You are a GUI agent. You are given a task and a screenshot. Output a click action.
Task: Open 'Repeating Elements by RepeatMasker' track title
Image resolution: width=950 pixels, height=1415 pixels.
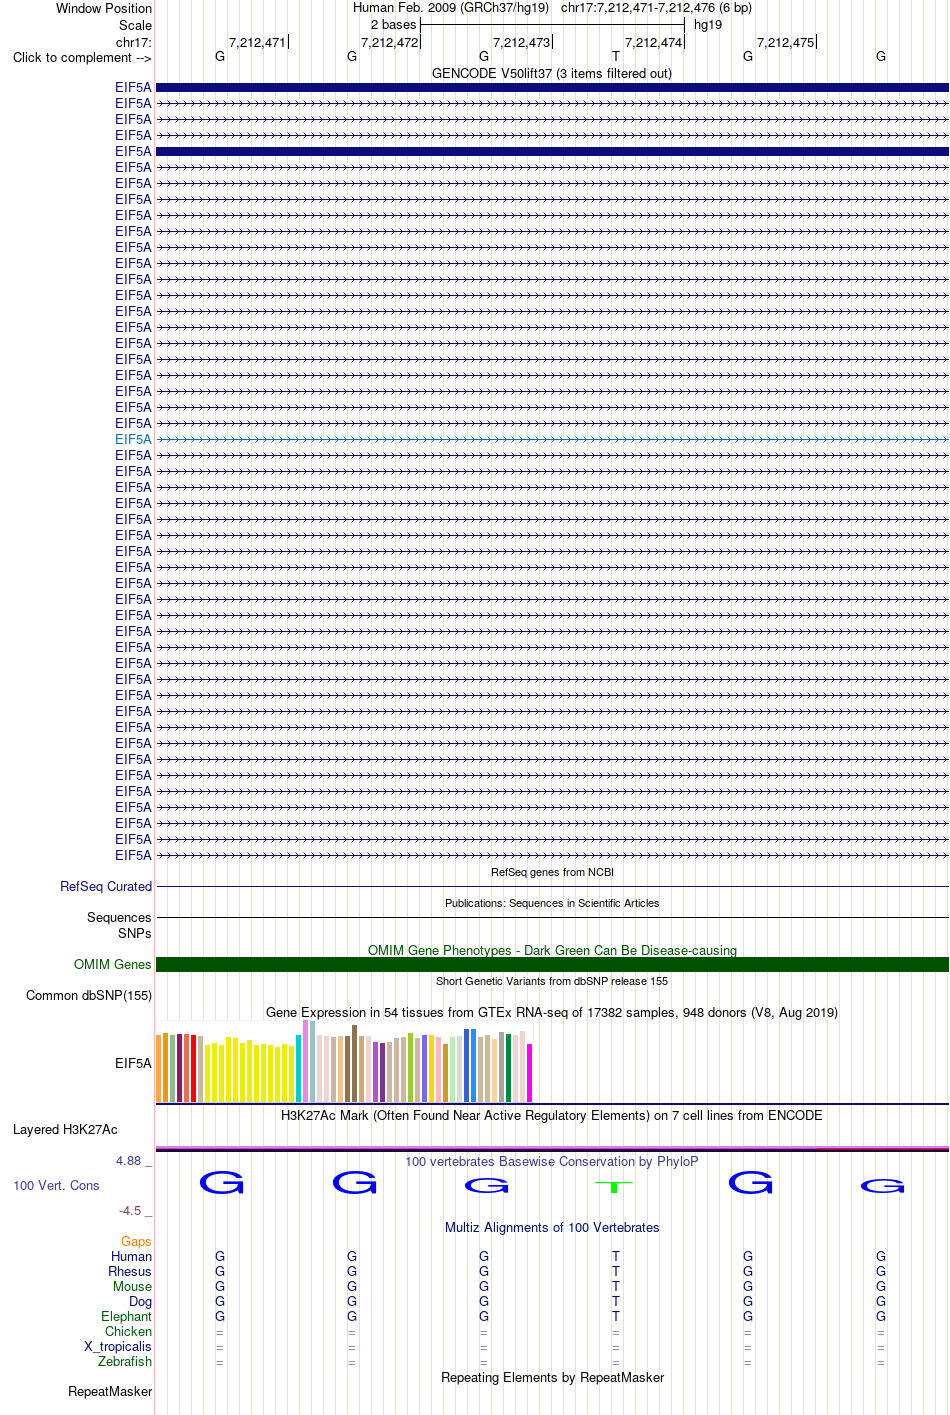[x=552, y=1377]
